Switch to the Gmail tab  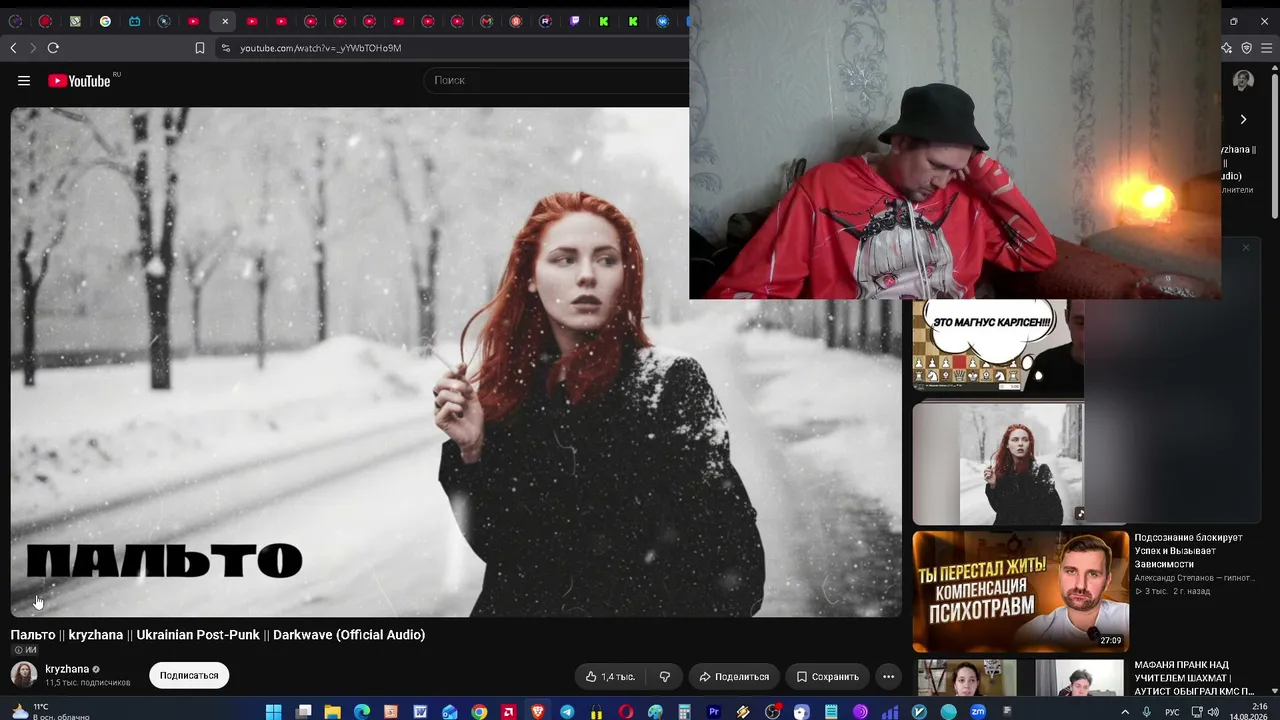(x=487, y=21)
